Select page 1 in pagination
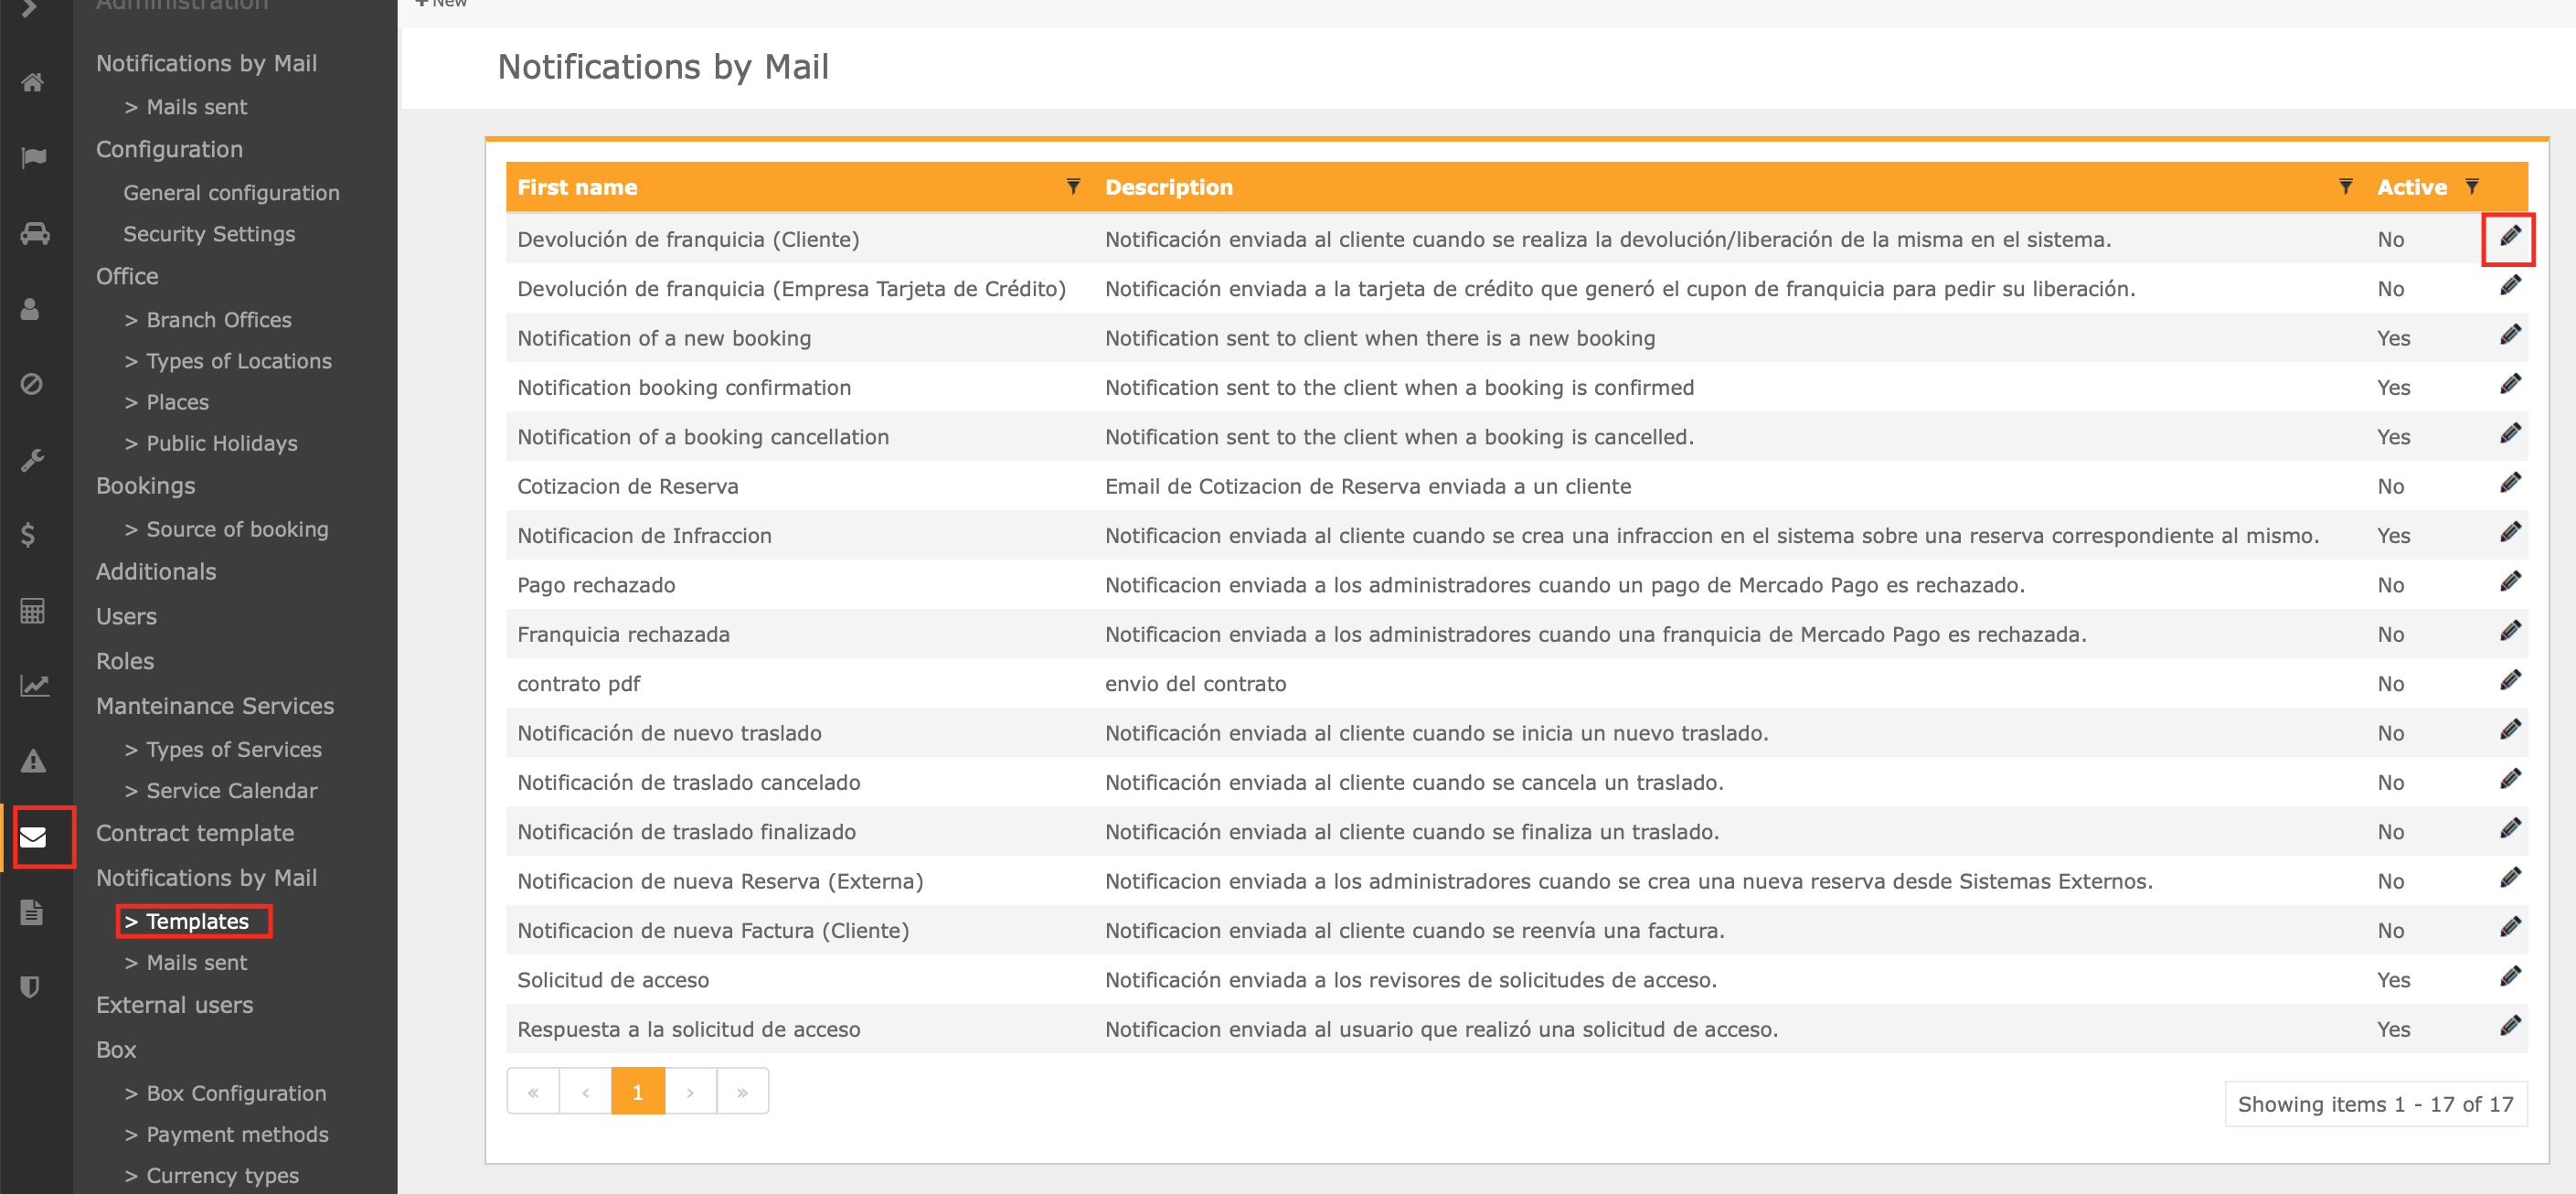The width and height of the screenshot is (2576, 1194). pyautogui.click(x=638, y=1092)
